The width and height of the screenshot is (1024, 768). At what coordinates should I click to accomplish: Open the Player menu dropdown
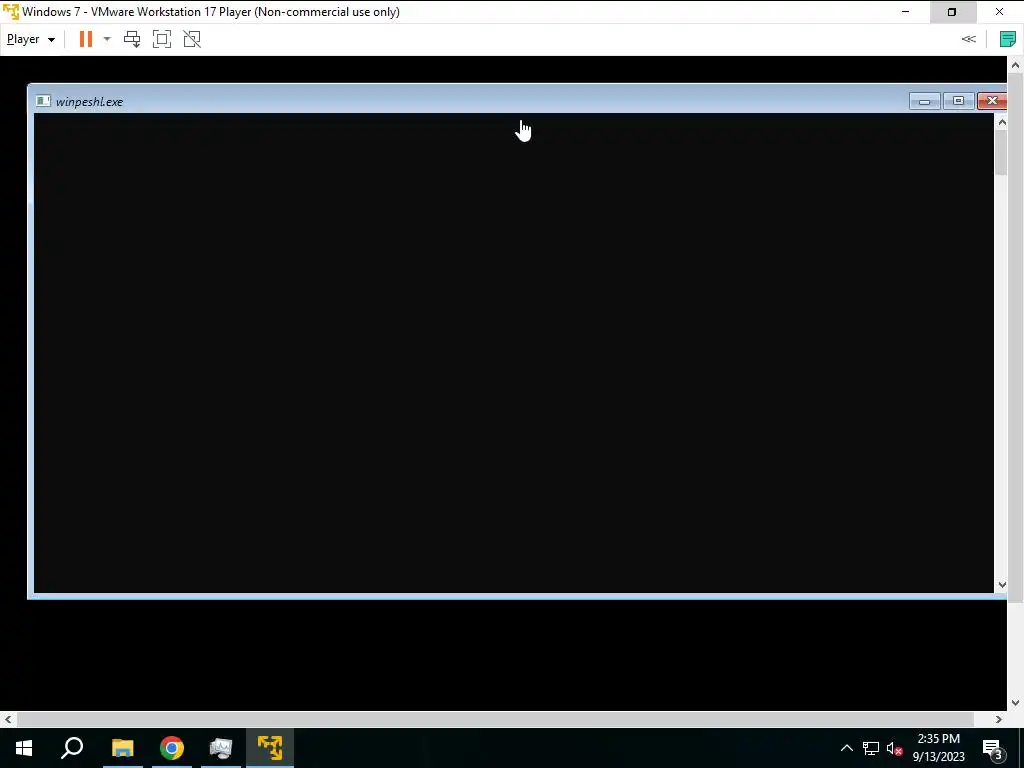click(x=31, y=39)
